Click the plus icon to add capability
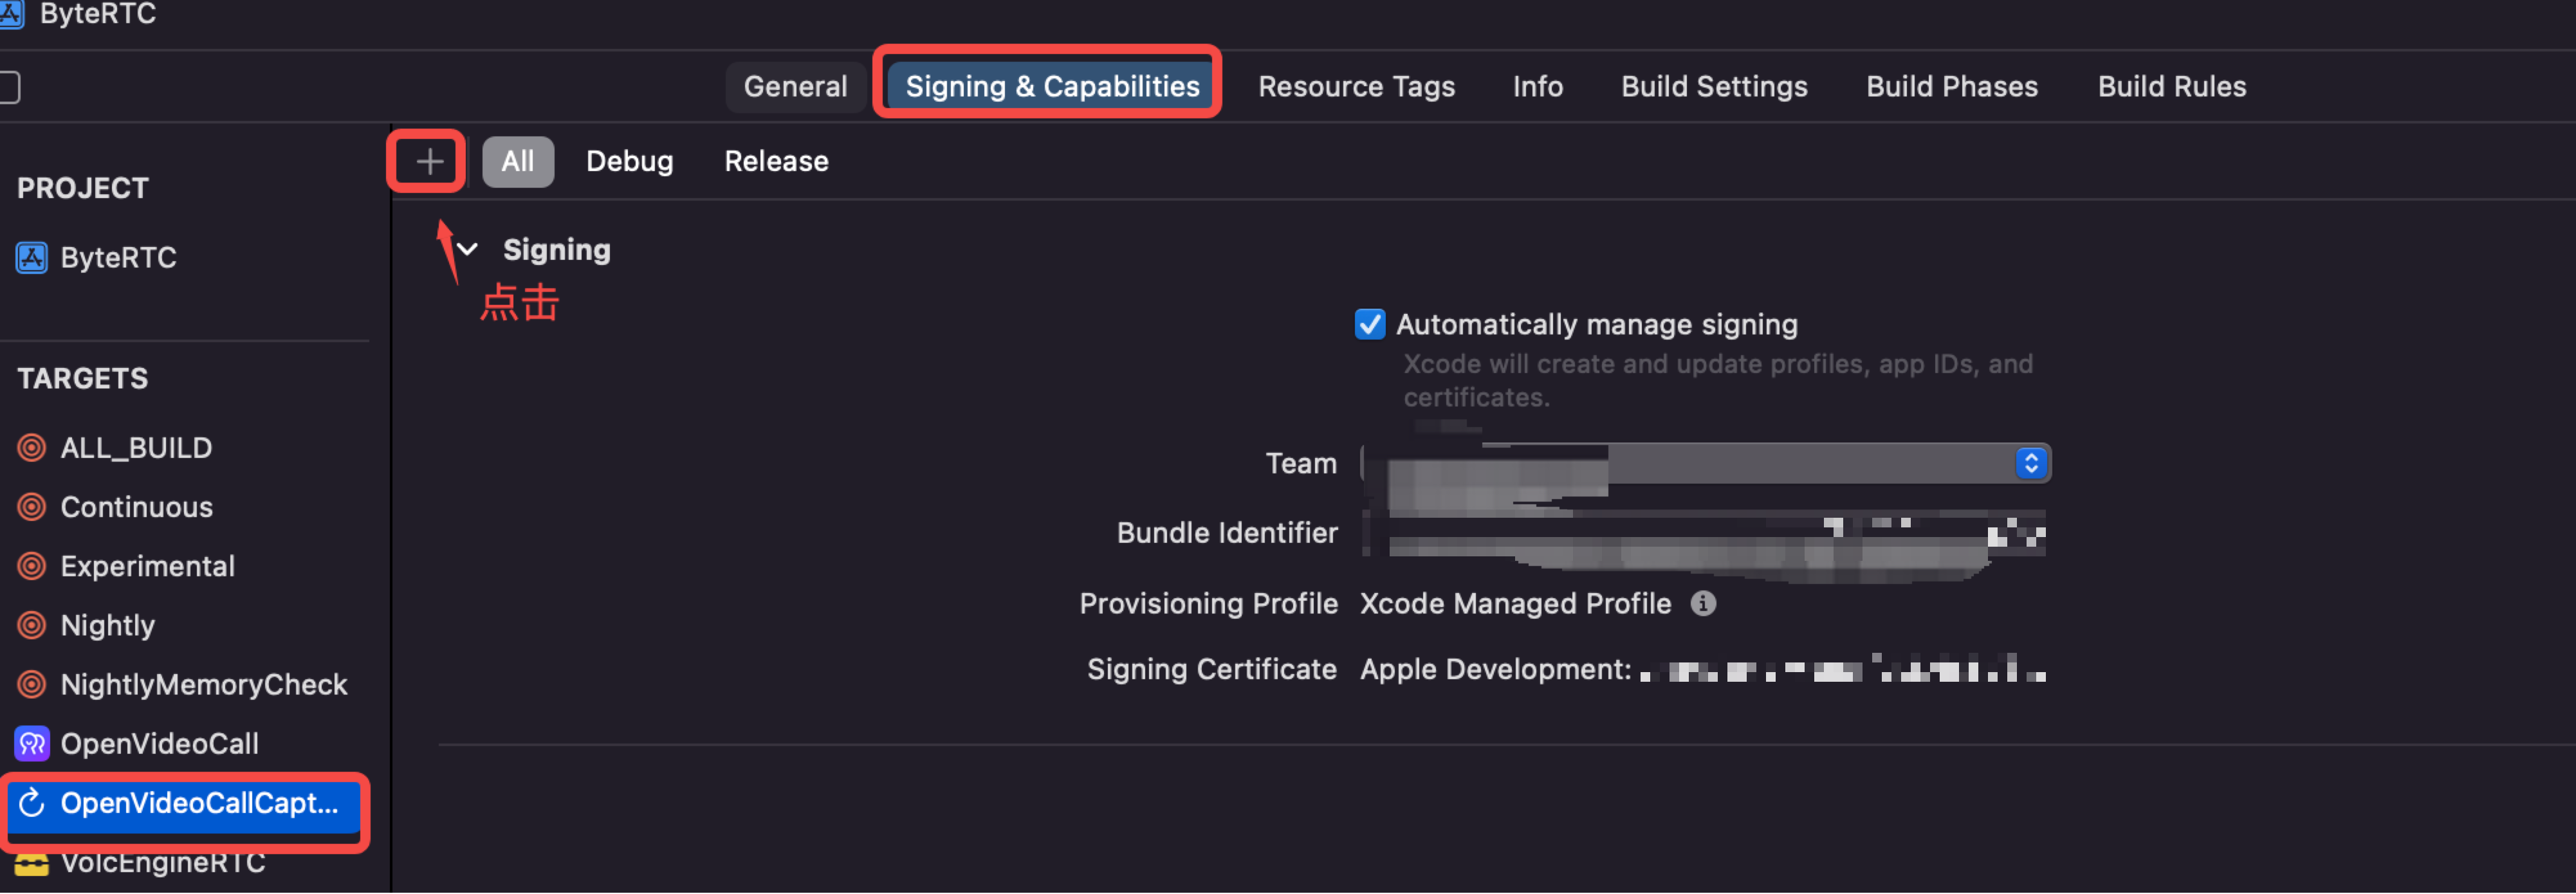The height and width of the screenshot is (894, 2576). pyautogui.click(x=429, y=161)
